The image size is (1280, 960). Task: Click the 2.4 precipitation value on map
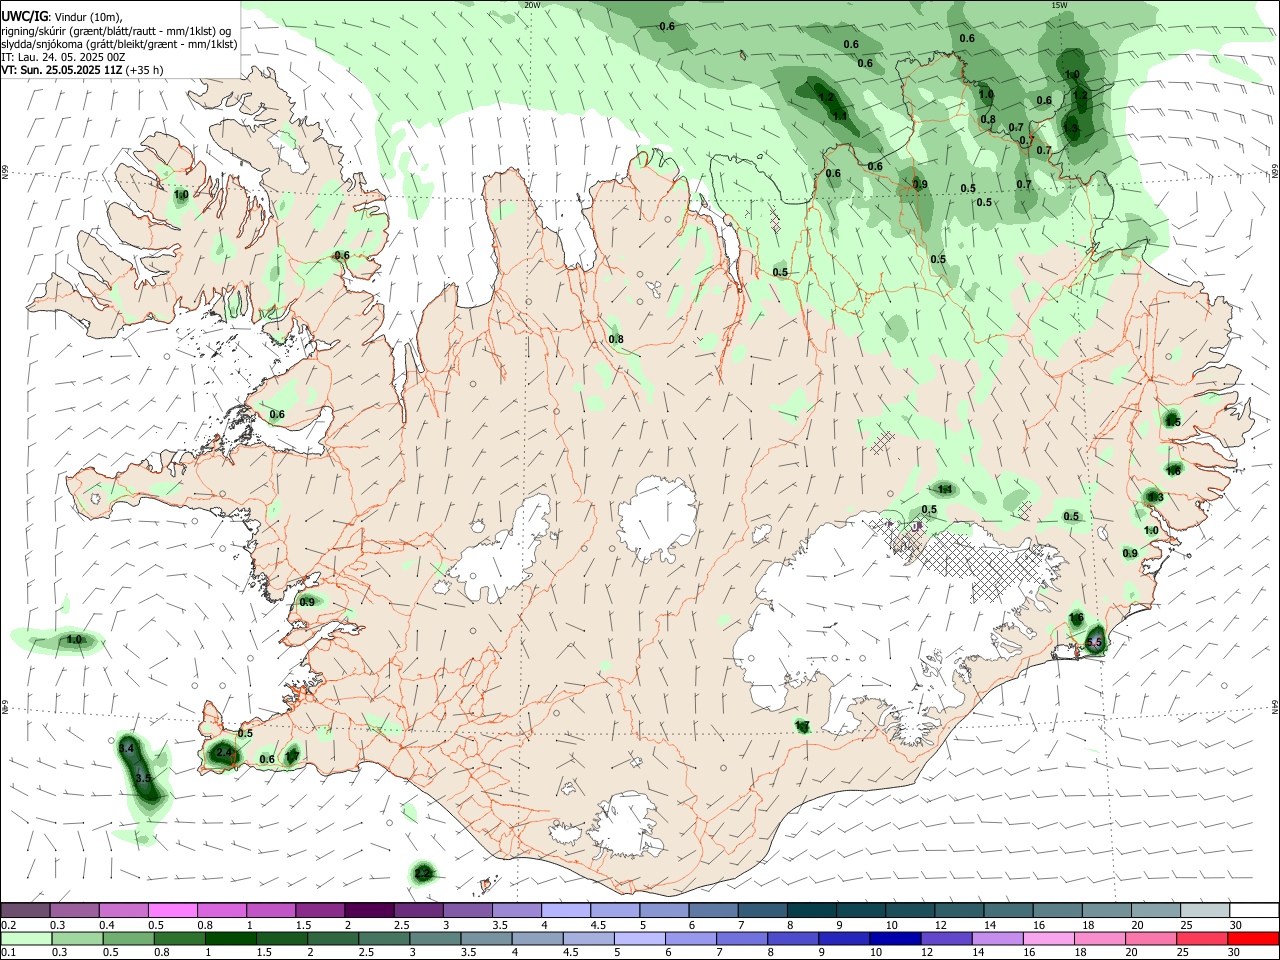(224, 751)
